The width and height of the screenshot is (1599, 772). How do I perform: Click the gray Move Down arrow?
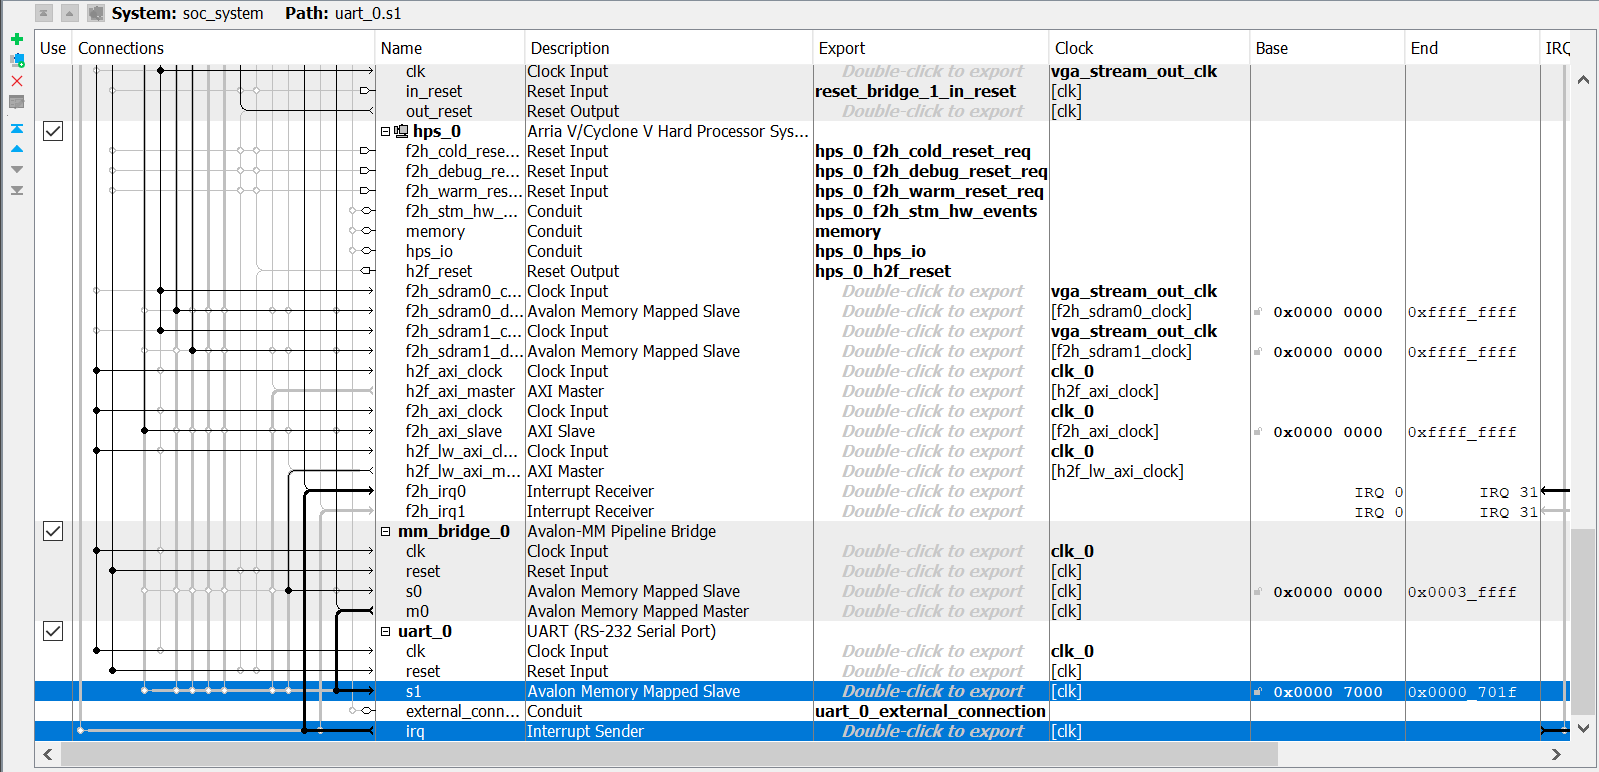pos(17,169)
